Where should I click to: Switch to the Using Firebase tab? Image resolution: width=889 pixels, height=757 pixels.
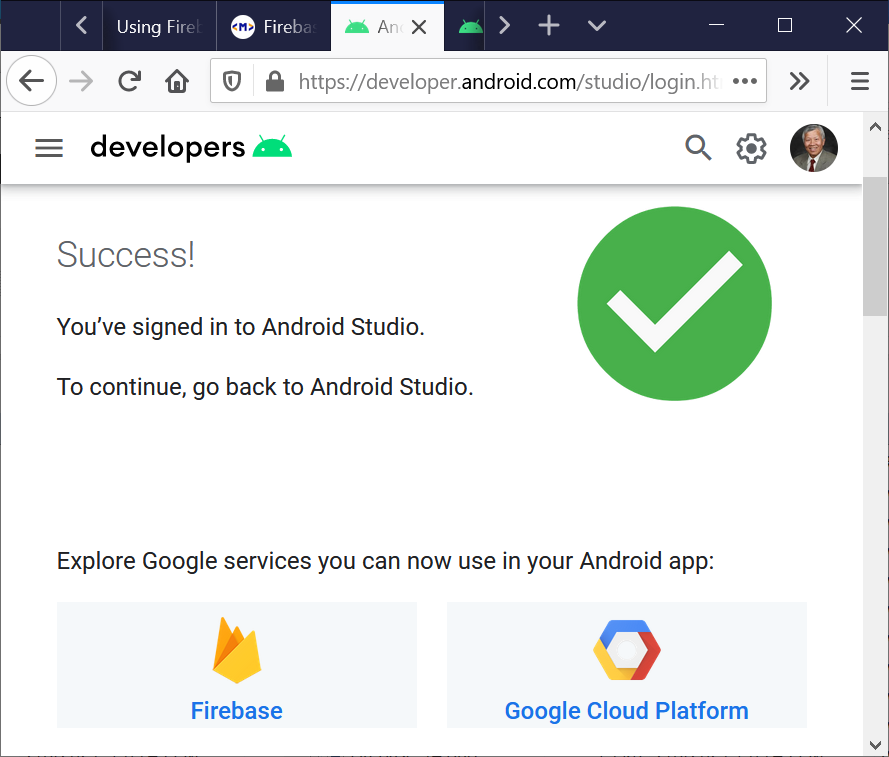[159, 27]
